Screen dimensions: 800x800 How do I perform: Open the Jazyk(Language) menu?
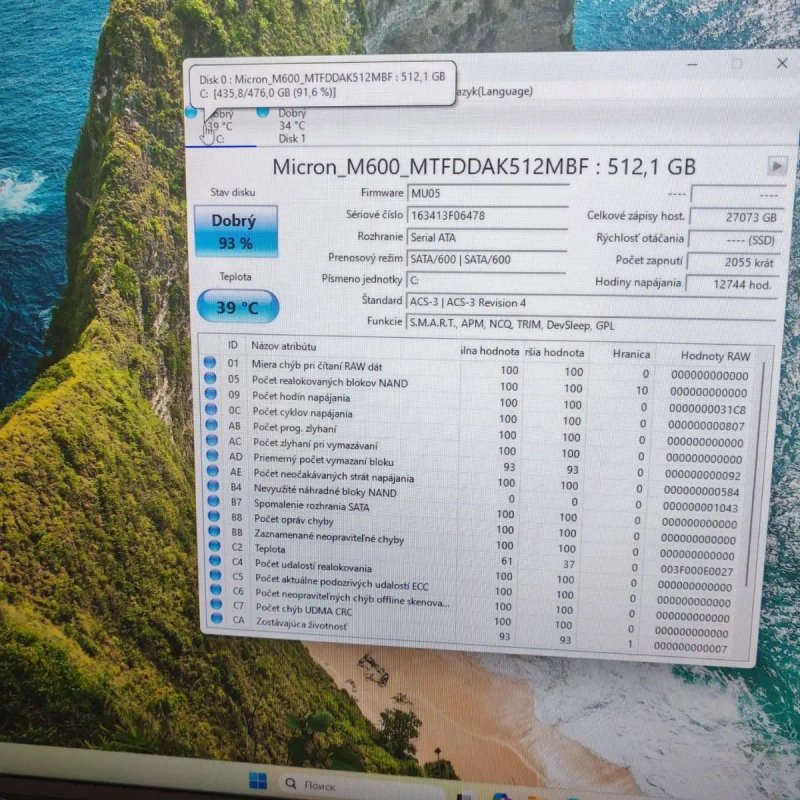click(x=493, y=92)
